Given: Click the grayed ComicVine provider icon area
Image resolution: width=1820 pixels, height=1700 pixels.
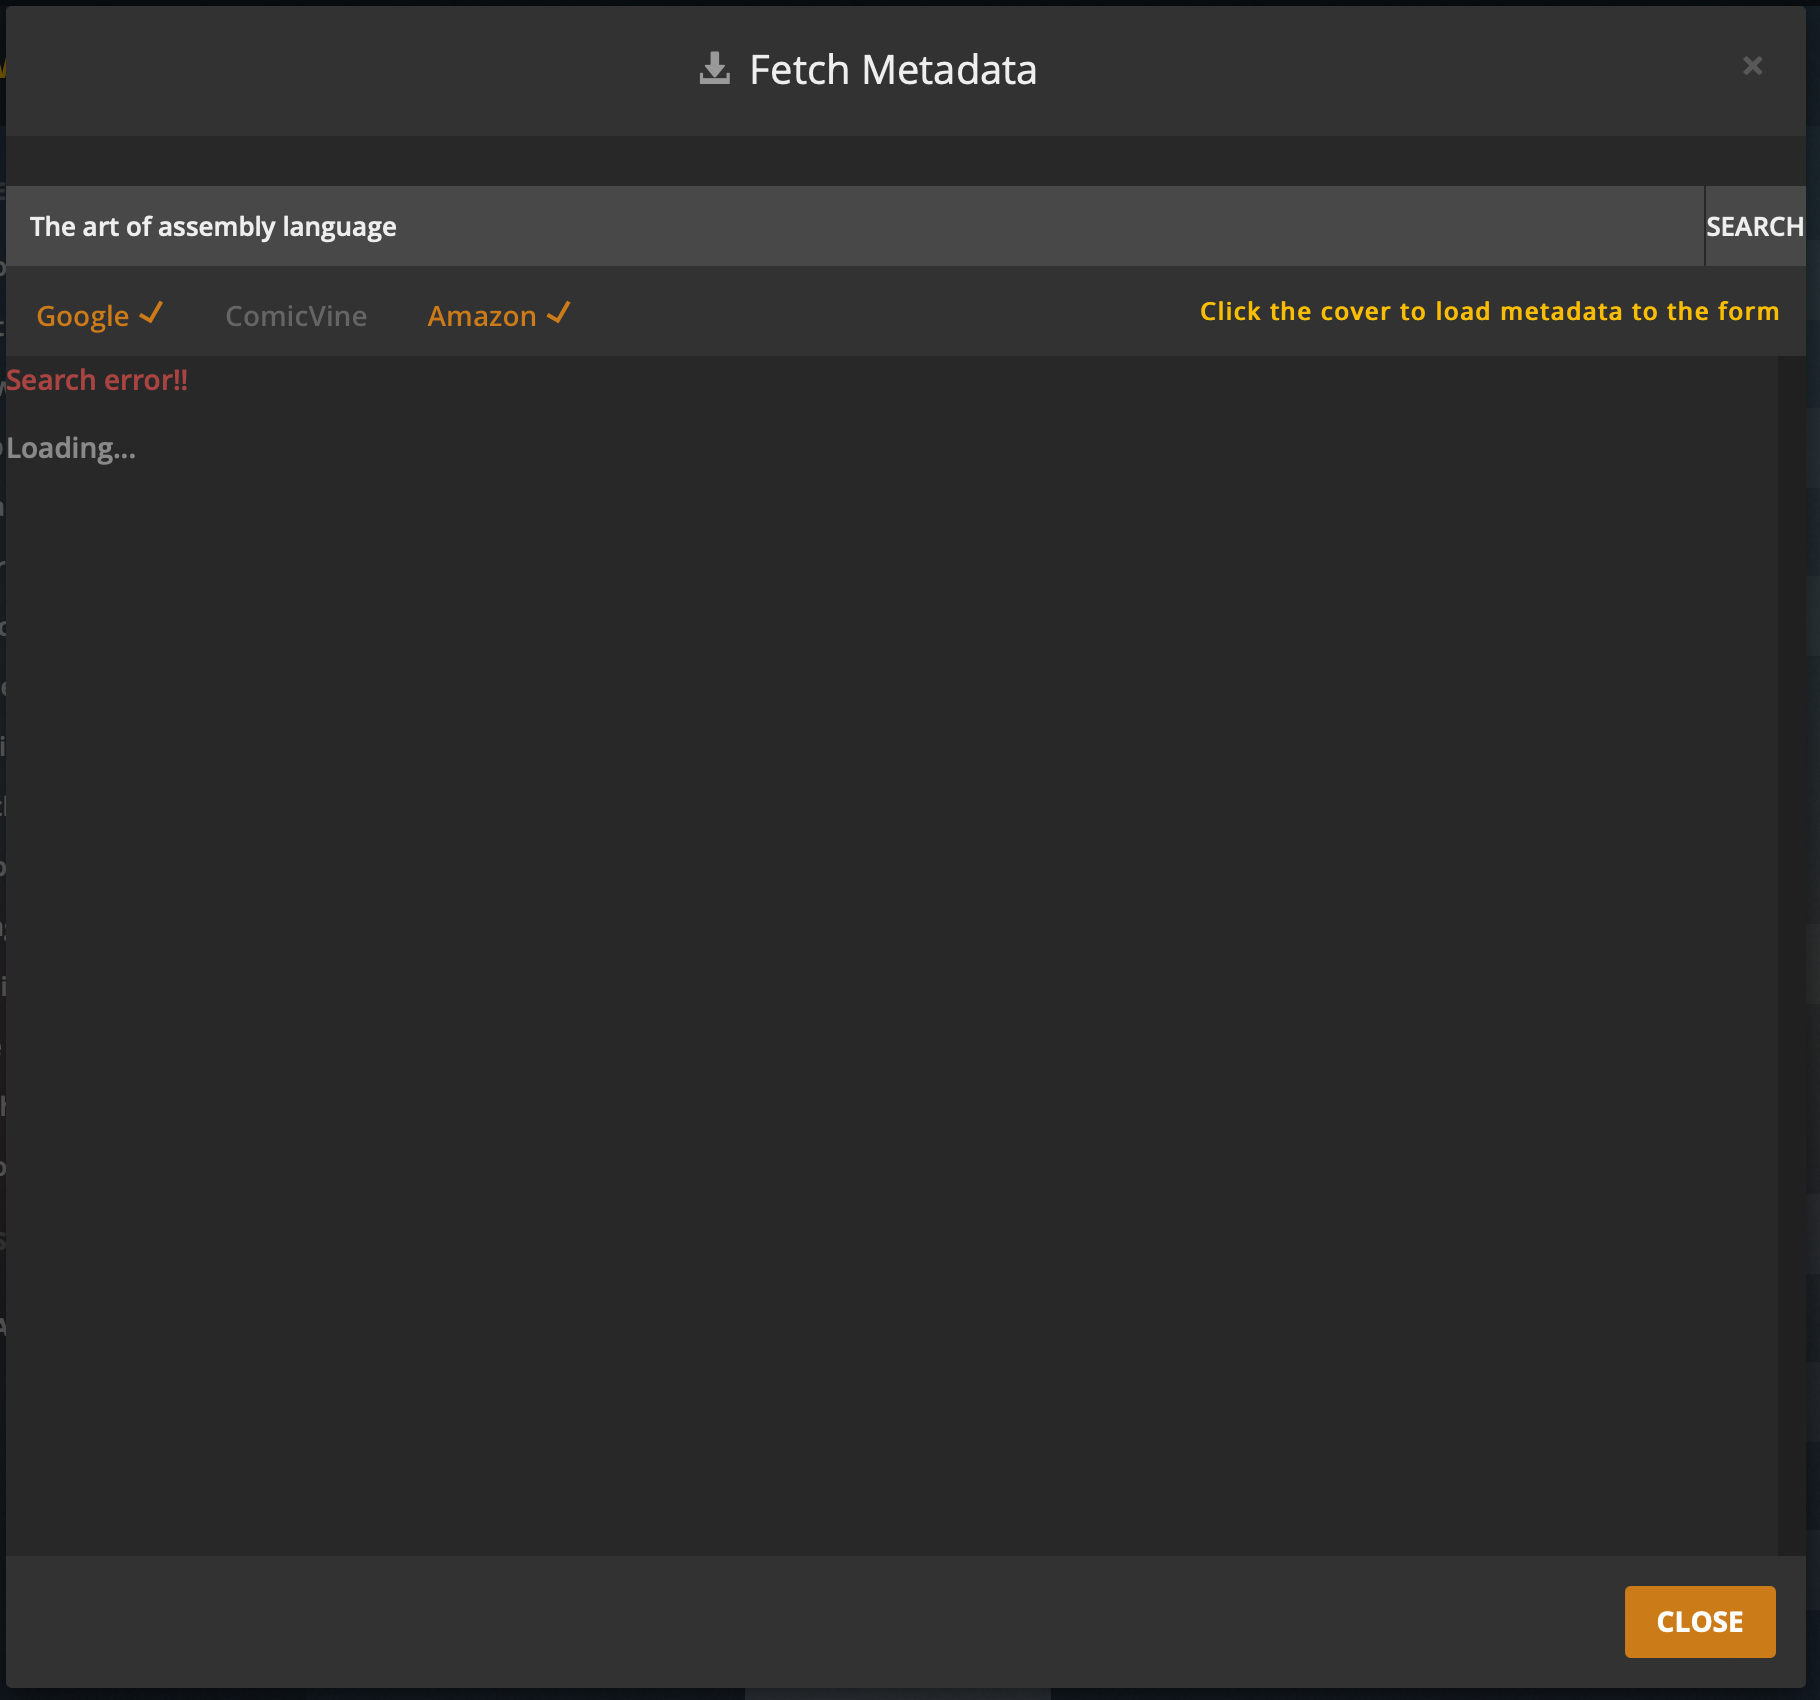Looking at the screenshot, I should point(296,315).
